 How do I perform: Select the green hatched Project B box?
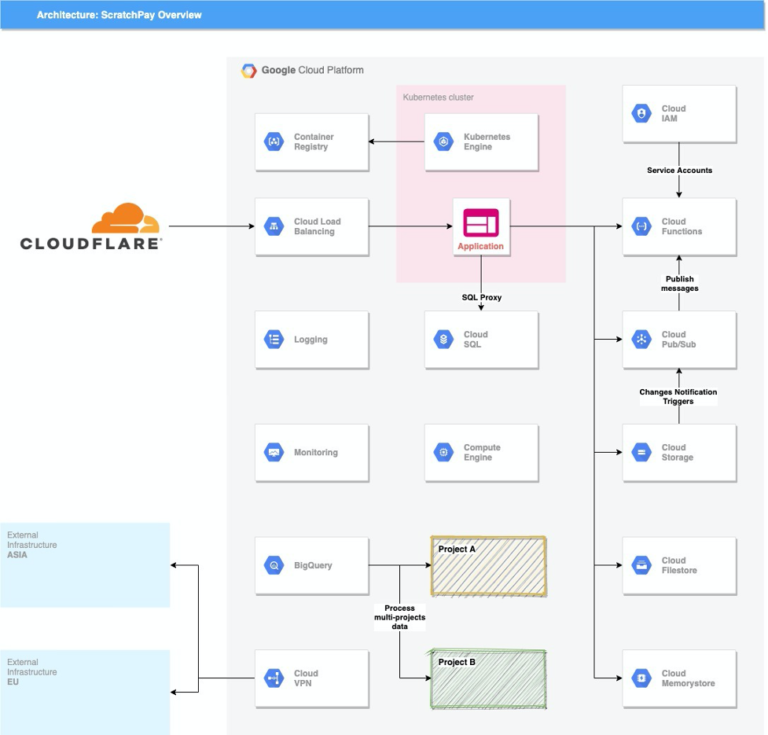(488, 679)
